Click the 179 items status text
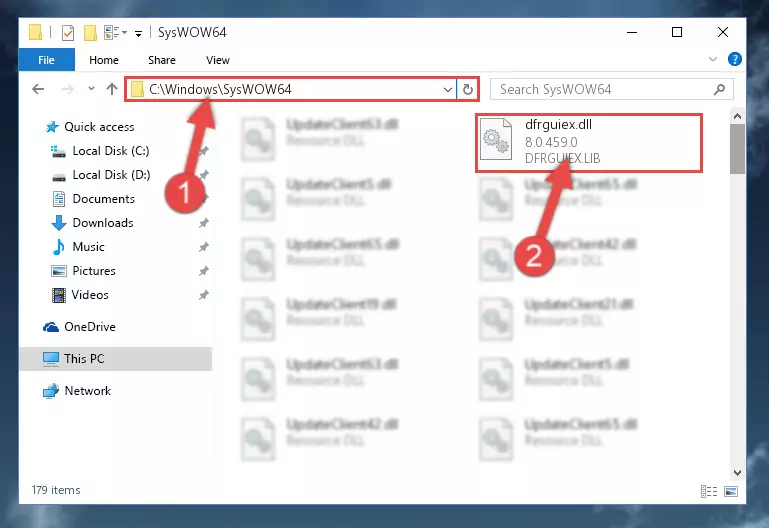Viewport: 769px width, 528px height. [56, 490]
